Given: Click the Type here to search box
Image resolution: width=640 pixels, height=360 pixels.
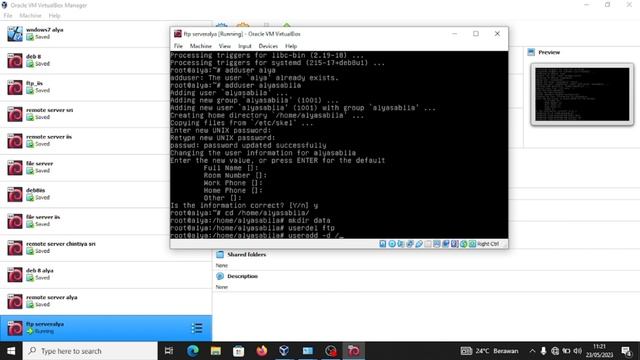Looking at the screenshot, I should [90, 351].
